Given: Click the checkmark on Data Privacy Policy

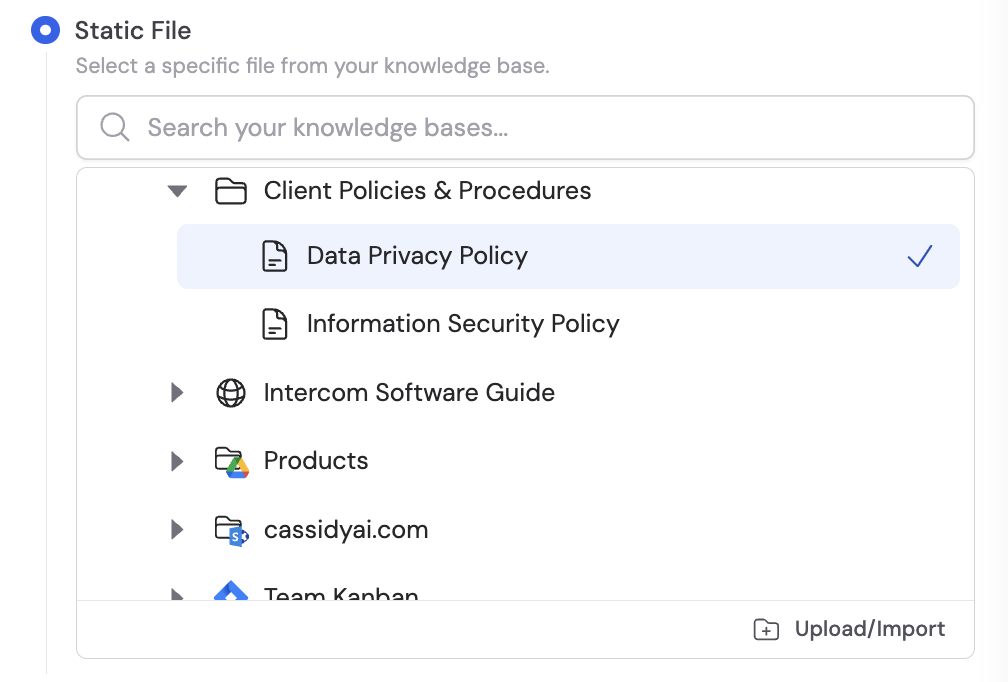Looking at the screenshot, I should click(x=920, y=256).
